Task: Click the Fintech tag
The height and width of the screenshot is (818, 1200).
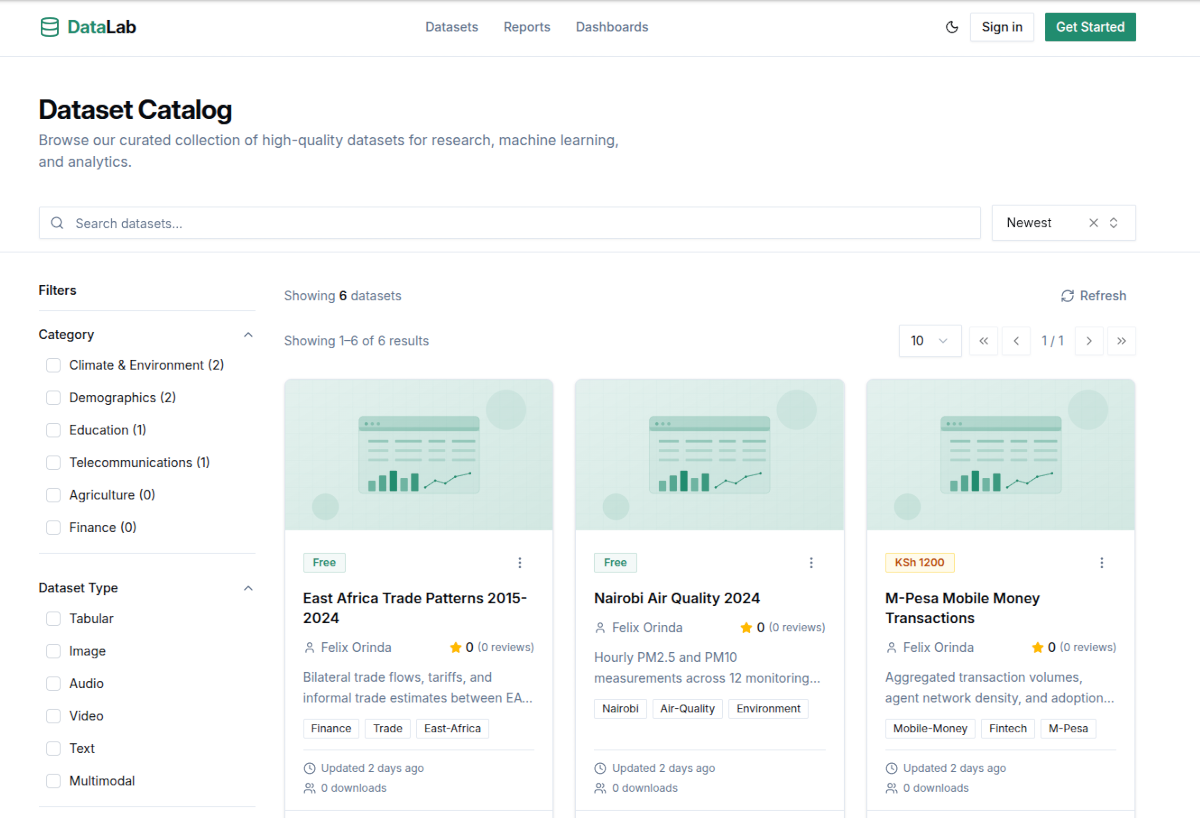Action: pyautogui.click(x=1008, y=729)
